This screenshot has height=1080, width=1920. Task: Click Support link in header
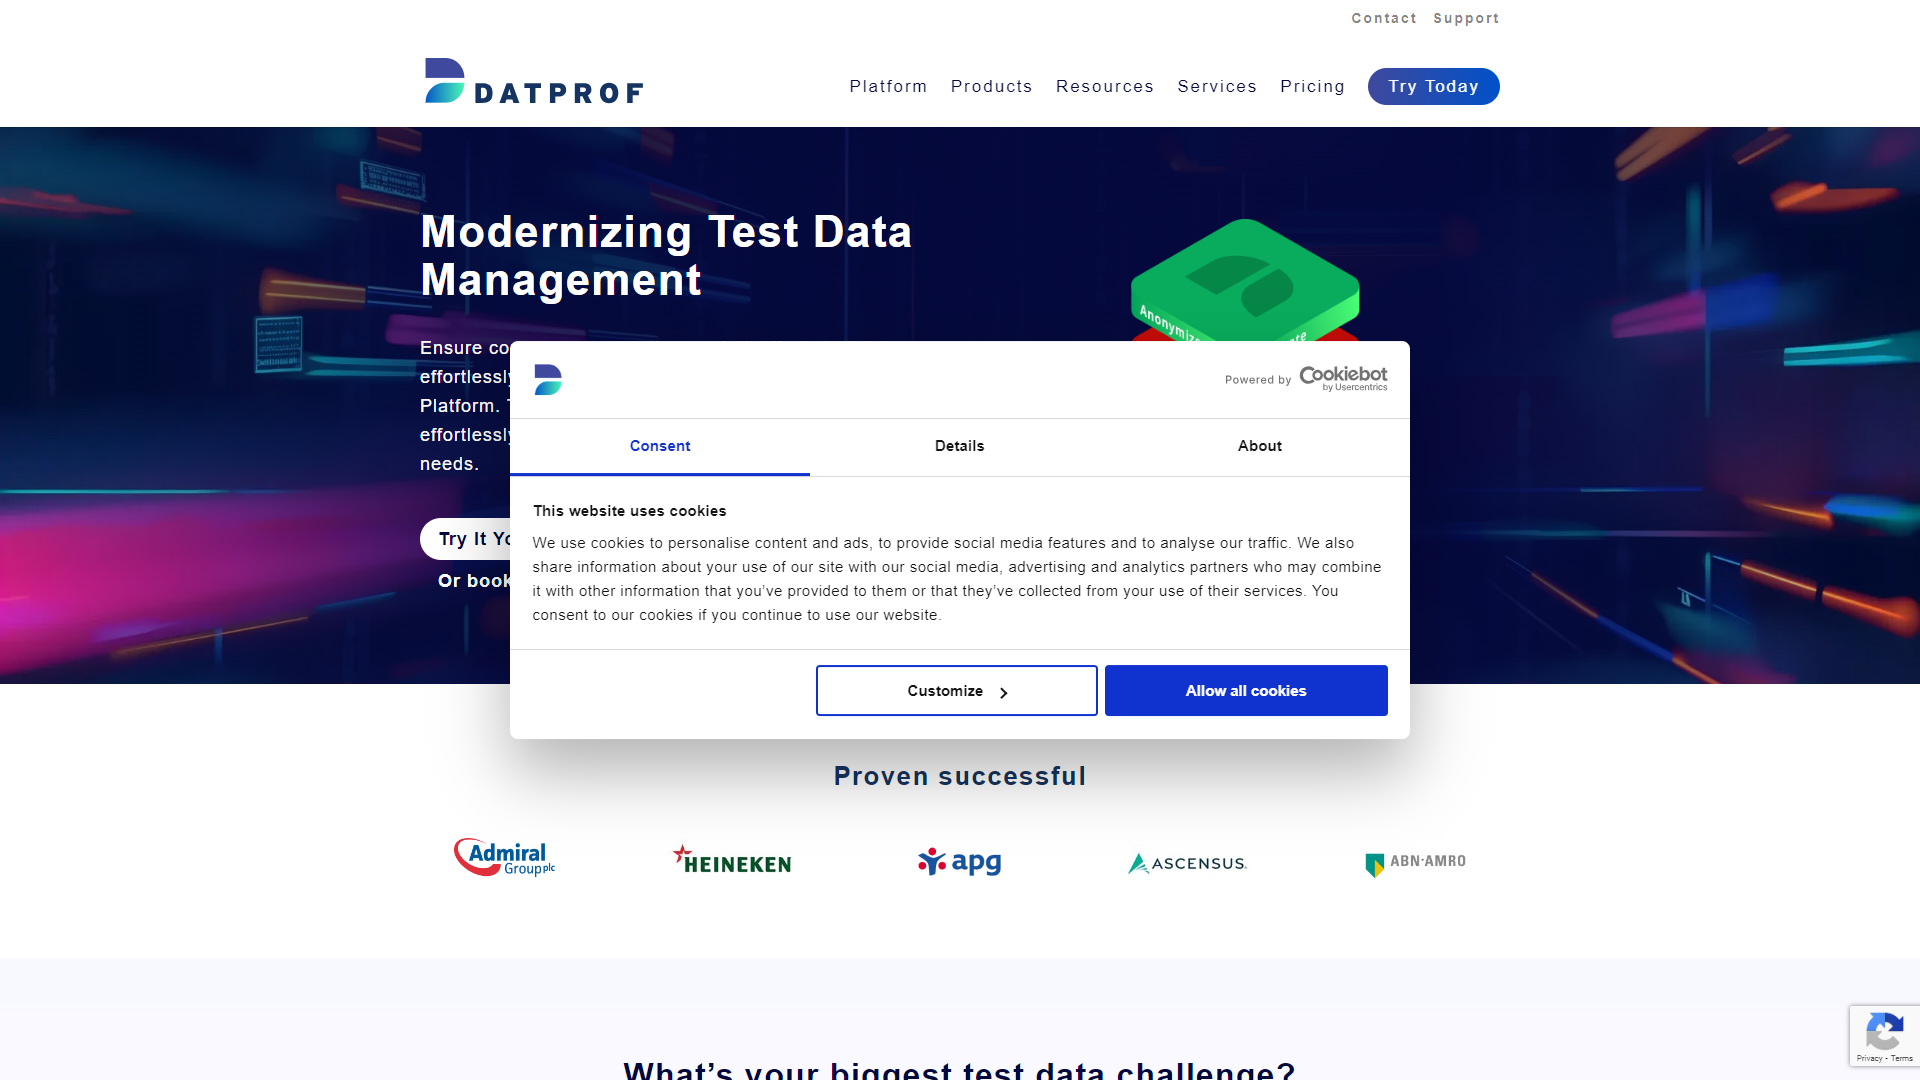pos(1468,17)
